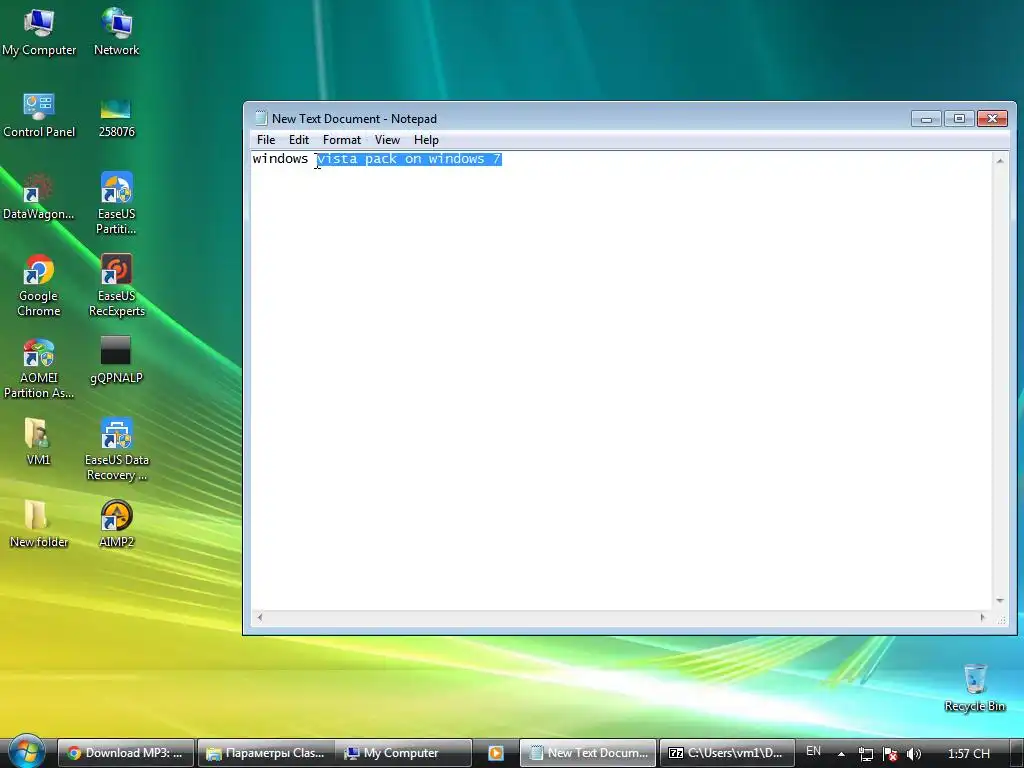
Task: Click the 1:57 clock in the tray
Action: click(968, 754)
